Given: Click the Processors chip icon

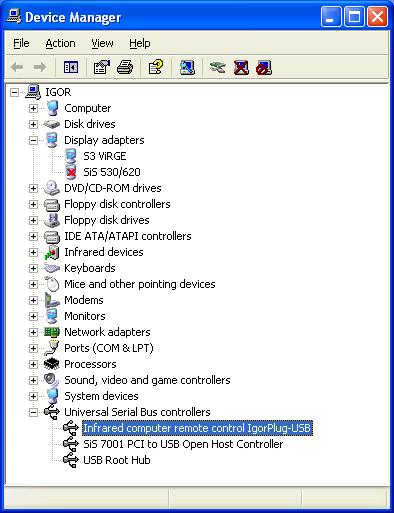Looking at the screenshot, I should tap(52, 364).
